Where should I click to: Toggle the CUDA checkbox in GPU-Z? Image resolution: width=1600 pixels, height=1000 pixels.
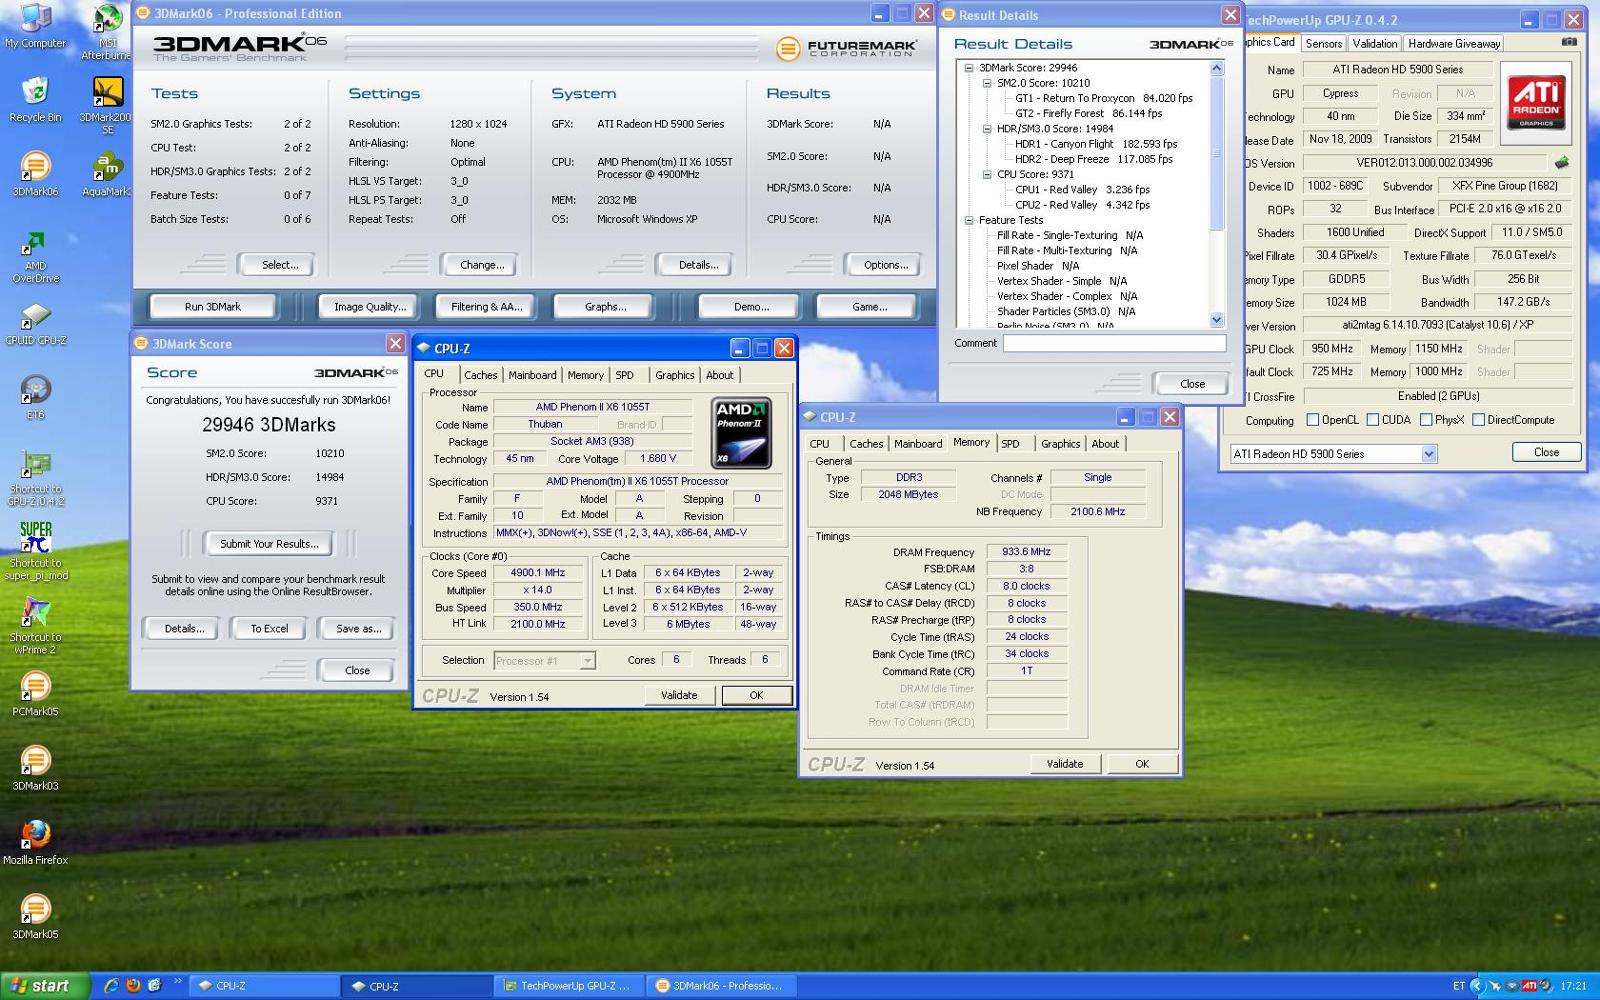(x=1373, y=420)
